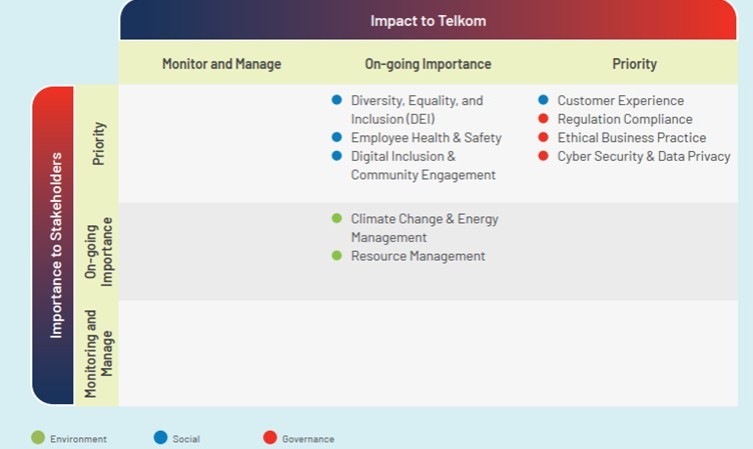Select the green bullet beside Resource Management
The width and height of the screenshot is (753, 449).
[337, 255]
